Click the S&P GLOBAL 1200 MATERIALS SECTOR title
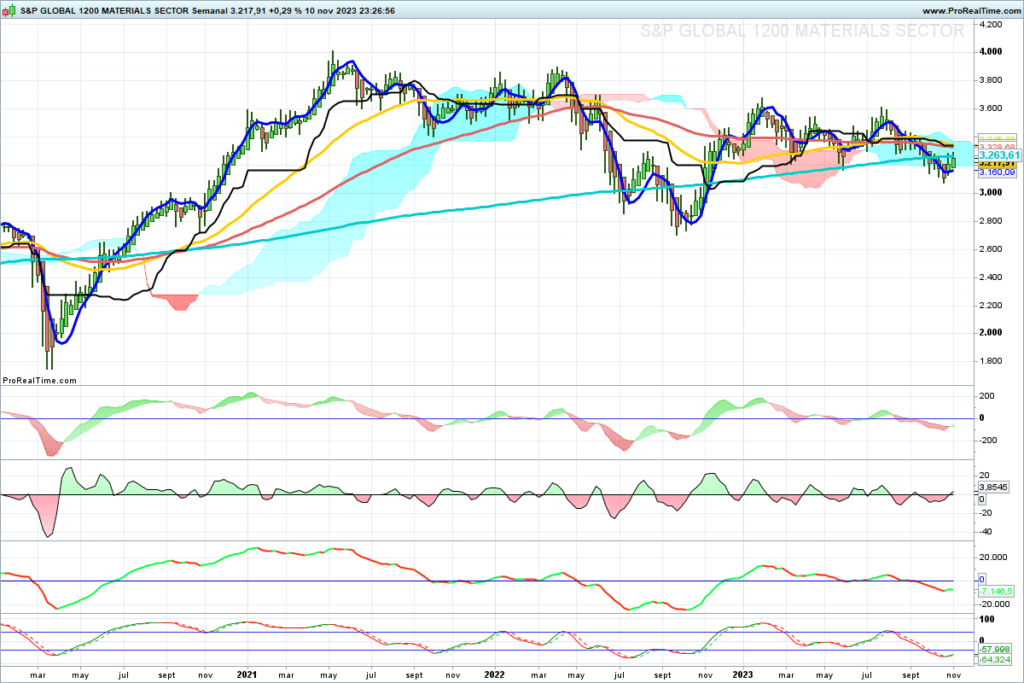 click(x=105, y=11)
